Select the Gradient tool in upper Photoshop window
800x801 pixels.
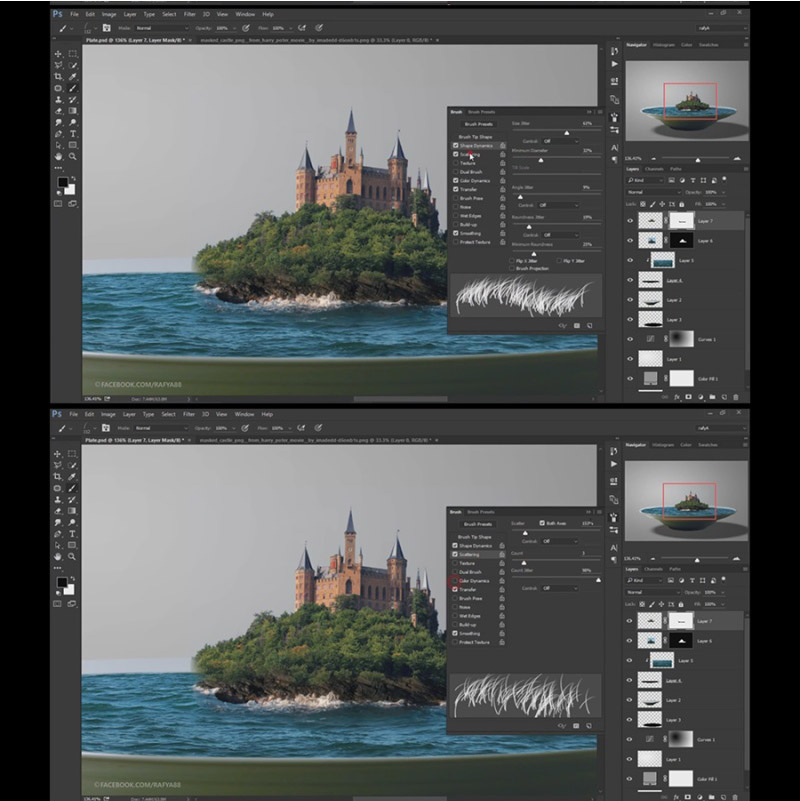[73, 111]
